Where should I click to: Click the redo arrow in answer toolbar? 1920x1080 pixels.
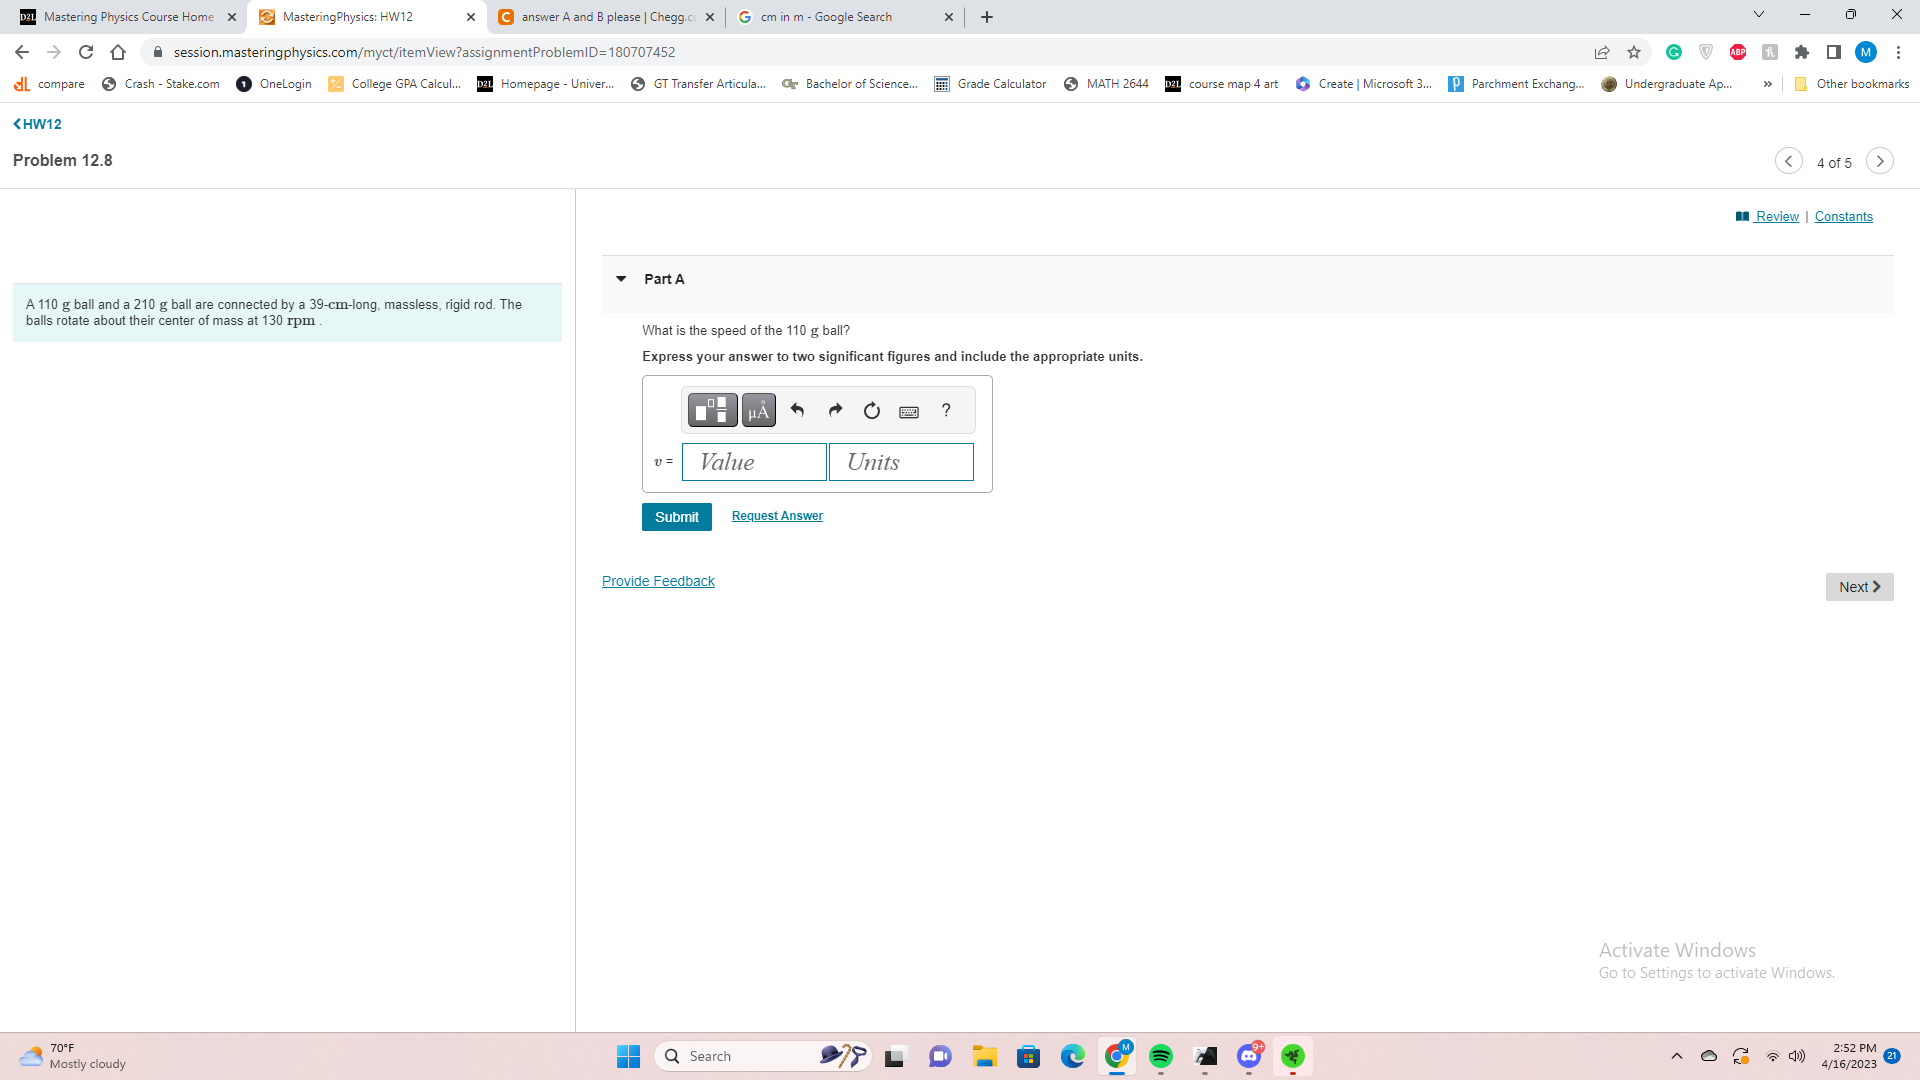click(835, 410)
